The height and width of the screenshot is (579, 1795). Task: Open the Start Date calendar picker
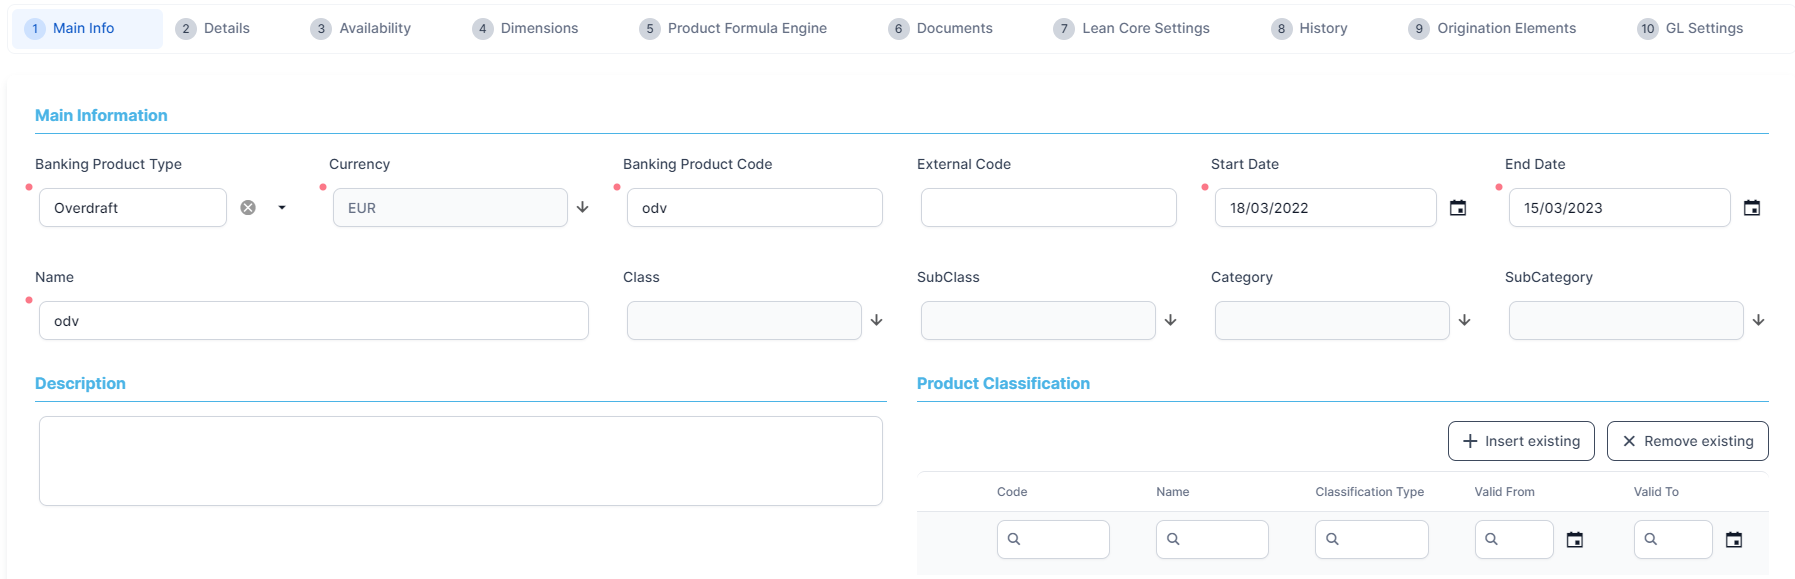point(1458,208)
